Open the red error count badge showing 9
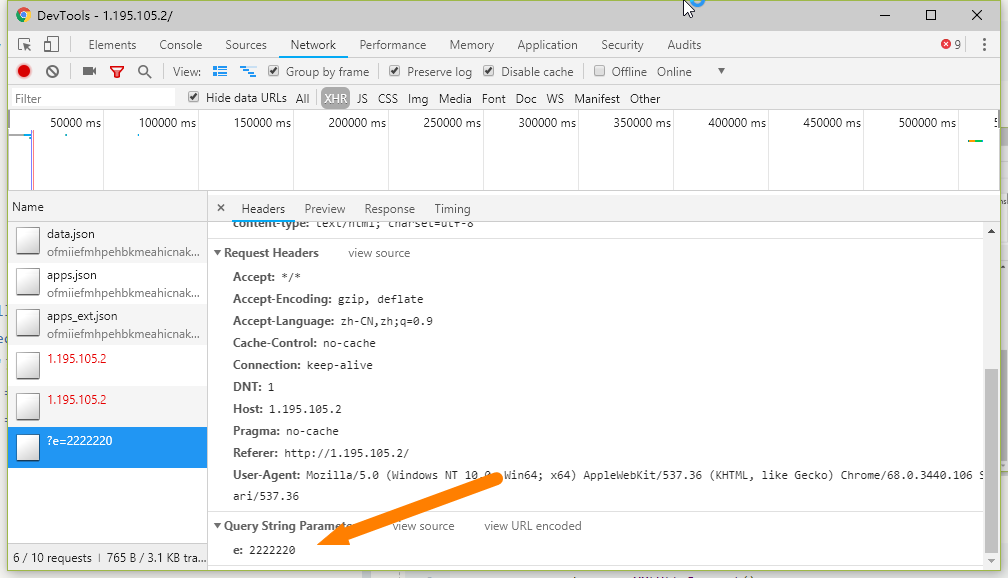 (951, 44)
